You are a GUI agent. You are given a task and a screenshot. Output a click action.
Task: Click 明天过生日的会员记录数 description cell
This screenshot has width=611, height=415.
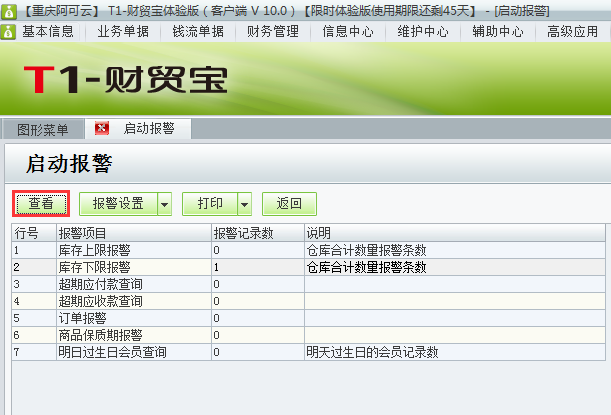click(455, 352)
